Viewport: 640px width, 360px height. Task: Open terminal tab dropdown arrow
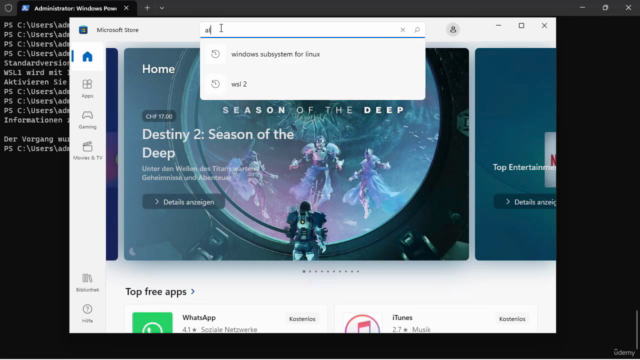click(162, 8)
